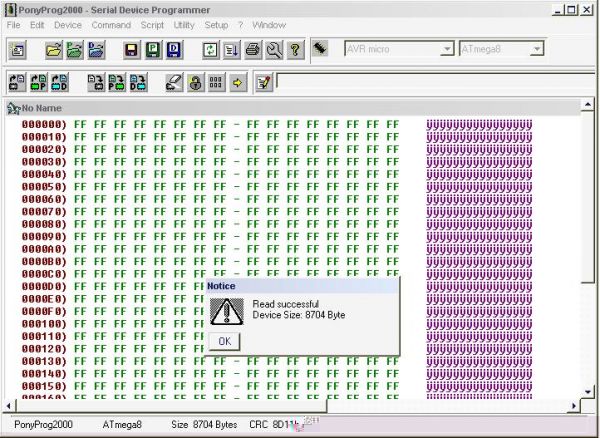Click the Read Device icon

tap(18, 83)
